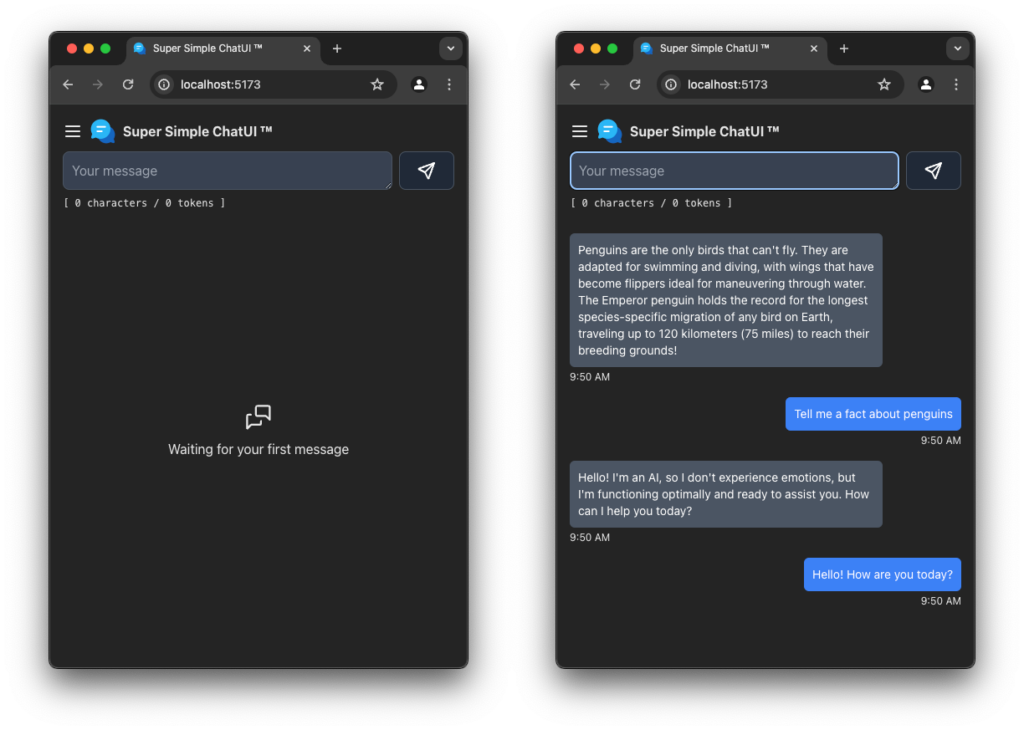Click the send icon in the right window
Screen dimensions: 1024x730
pos(933,170)
